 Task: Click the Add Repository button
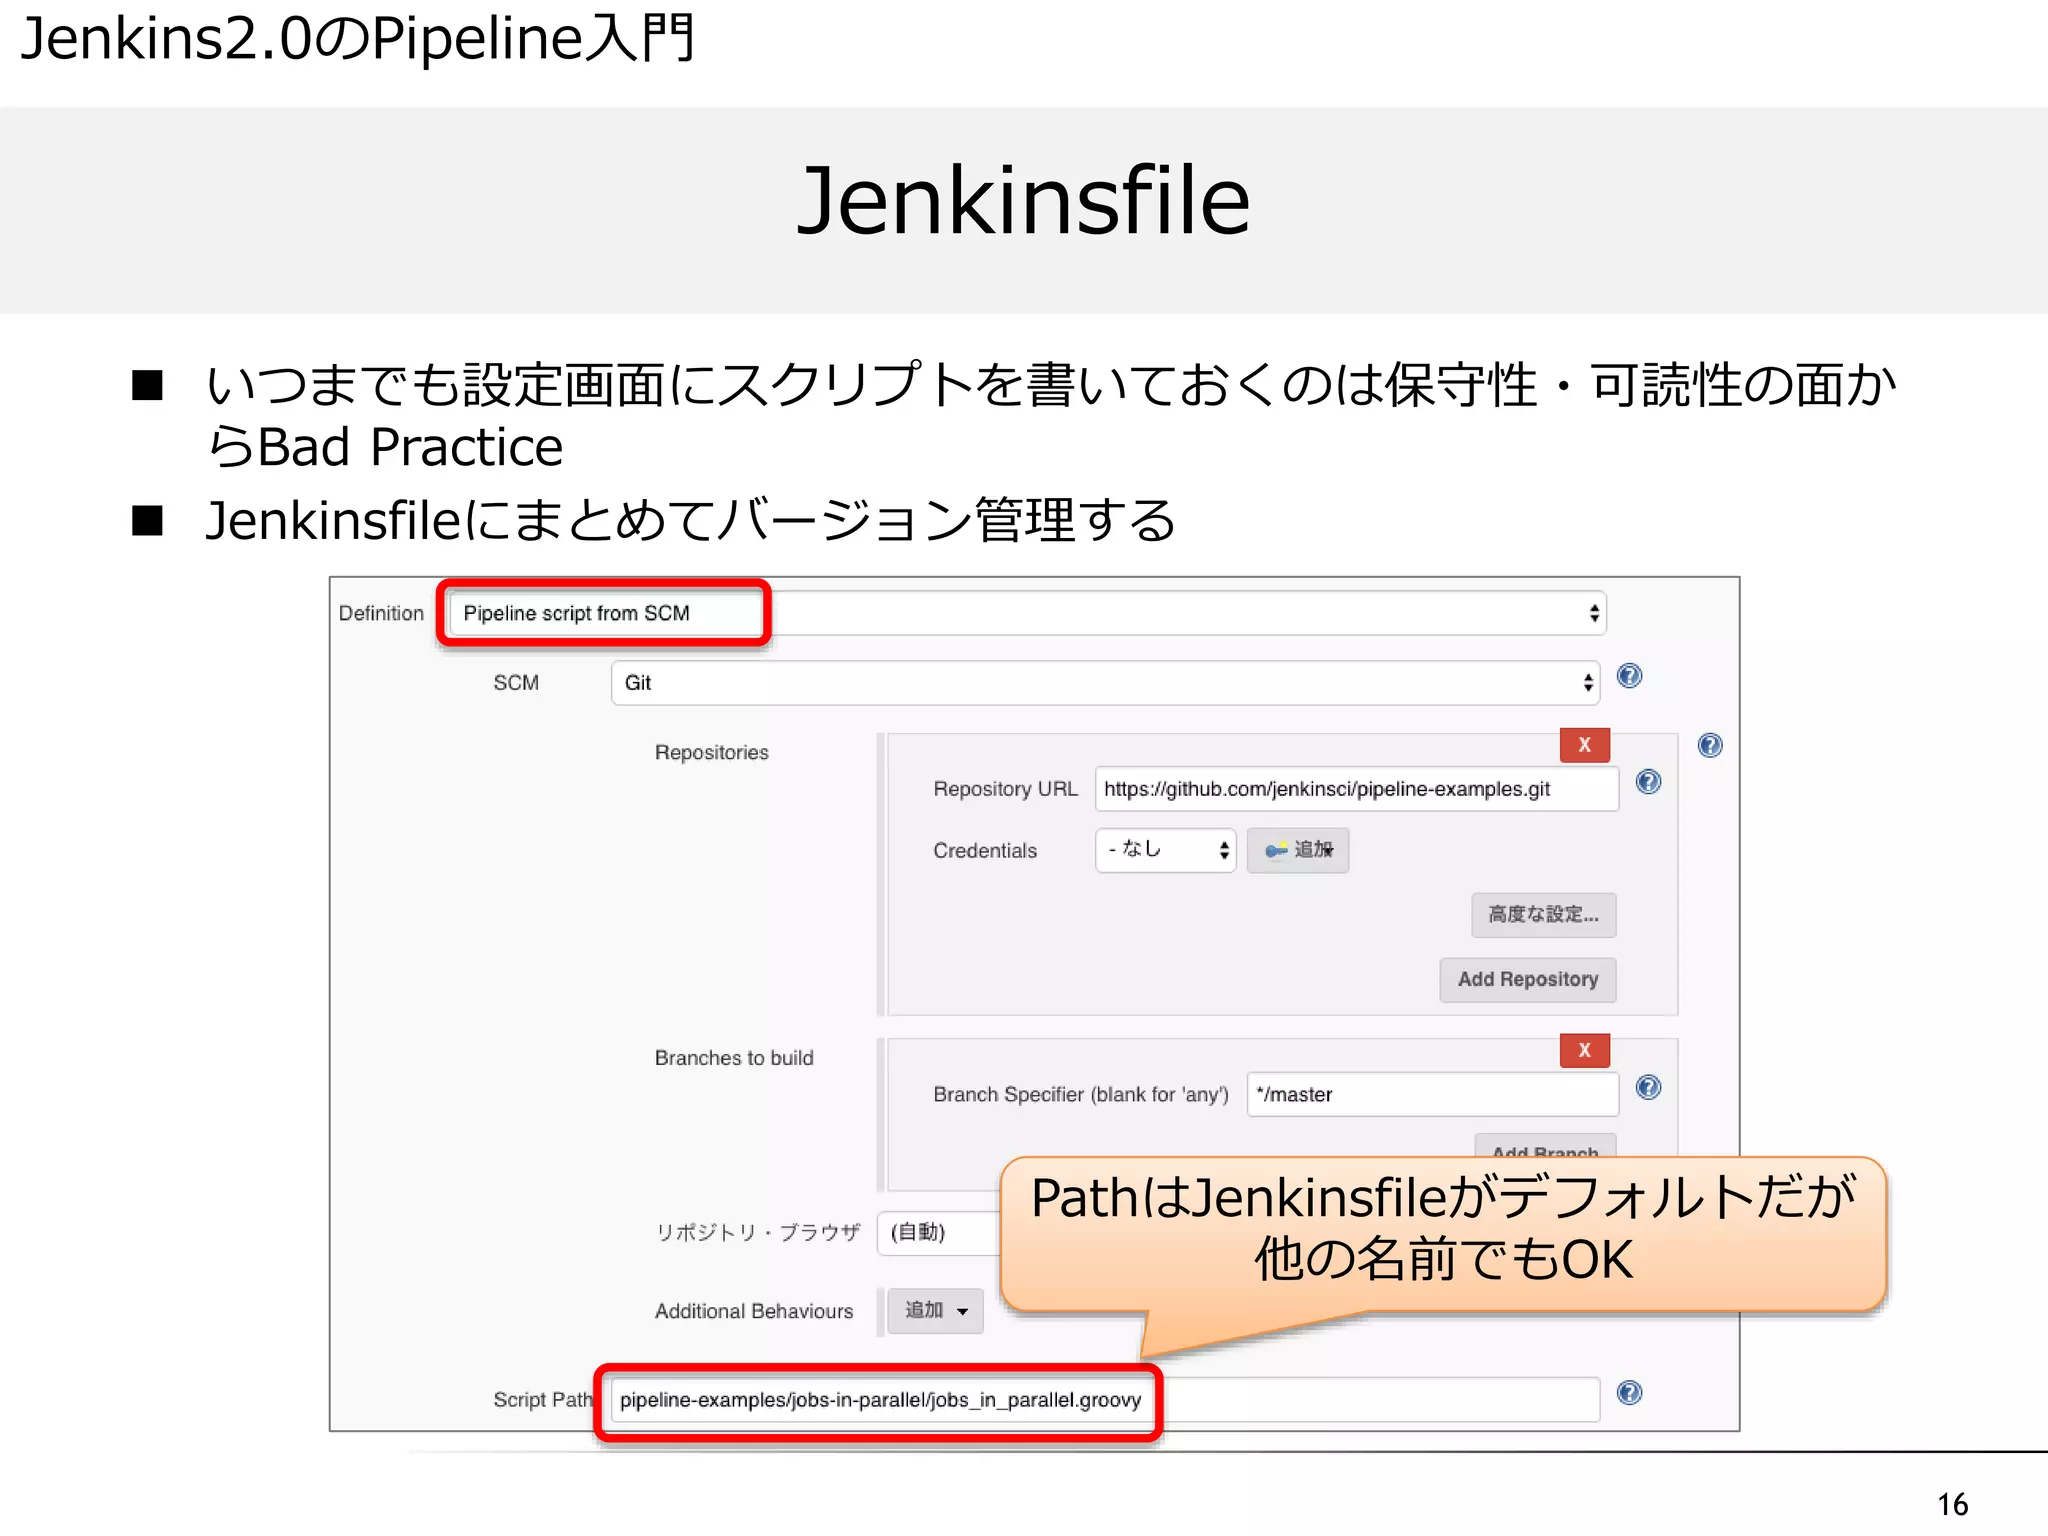[x=1528, y=980]
